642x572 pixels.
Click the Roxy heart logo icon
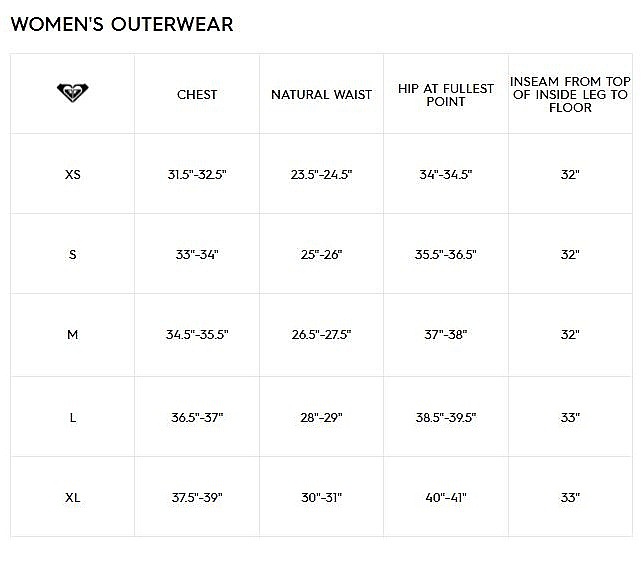click(72, 93)
